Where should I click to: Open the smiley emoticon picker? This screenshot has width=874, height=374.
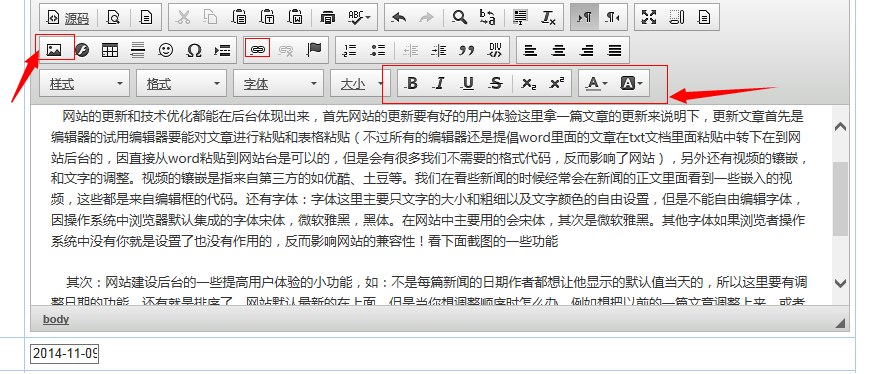click(166, 50)
